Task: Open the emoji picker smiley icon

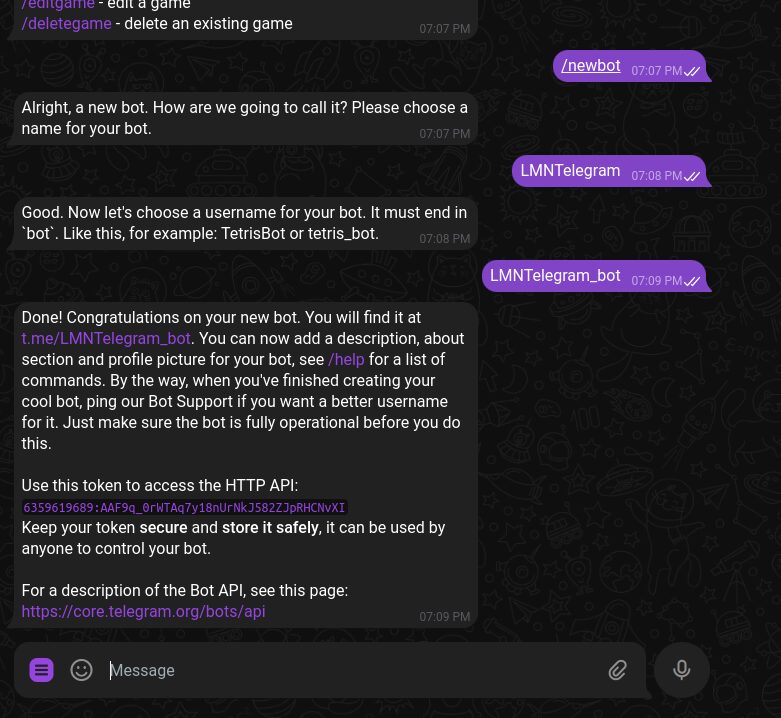Action: pos(81,670)
